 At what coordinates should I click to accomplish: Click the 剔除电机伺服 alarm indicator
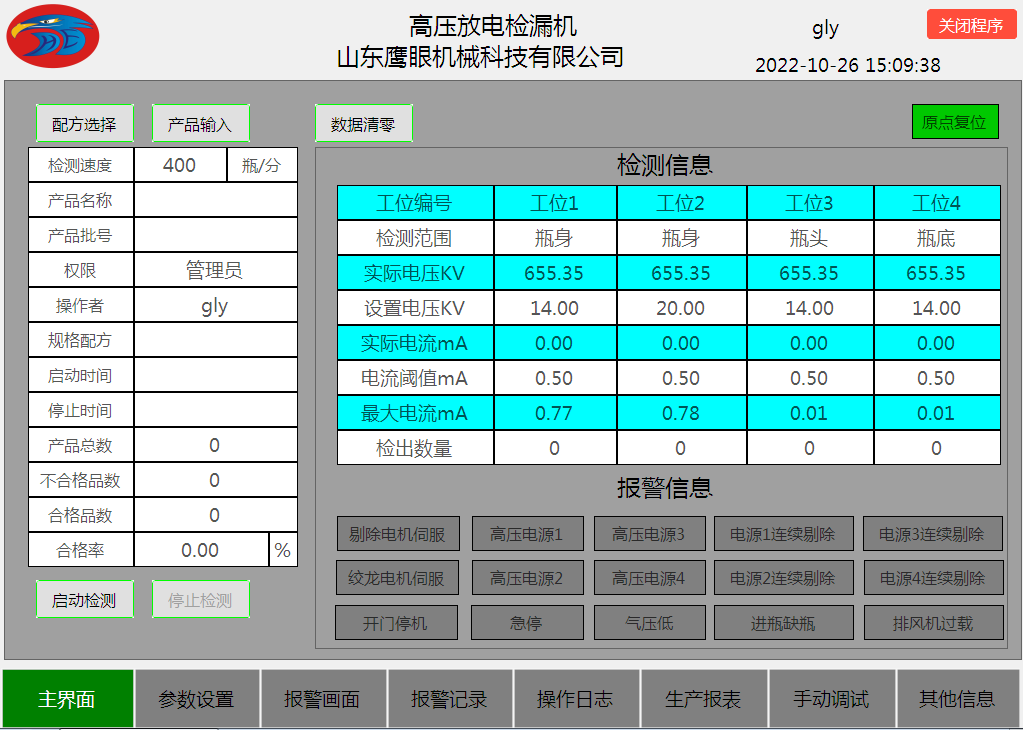point(398,534)
